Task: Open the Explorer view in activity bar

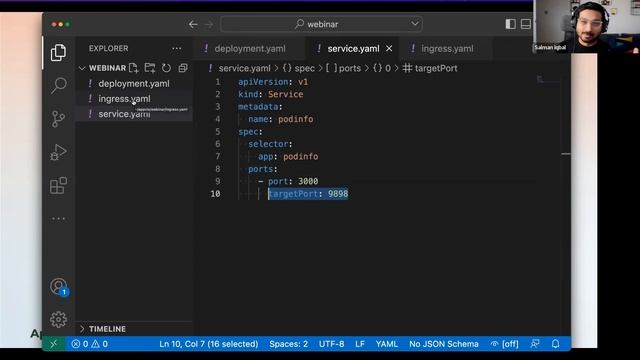Action: [58, 53]
